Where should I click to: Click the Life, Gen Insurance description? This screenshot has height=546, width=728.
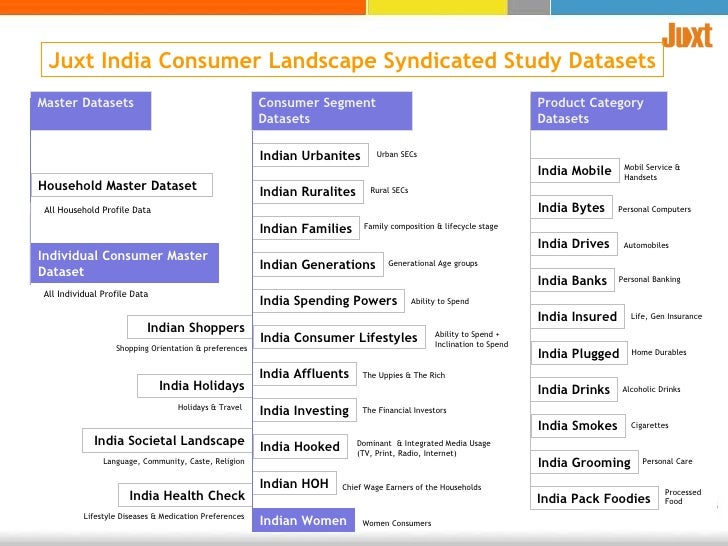666,316
